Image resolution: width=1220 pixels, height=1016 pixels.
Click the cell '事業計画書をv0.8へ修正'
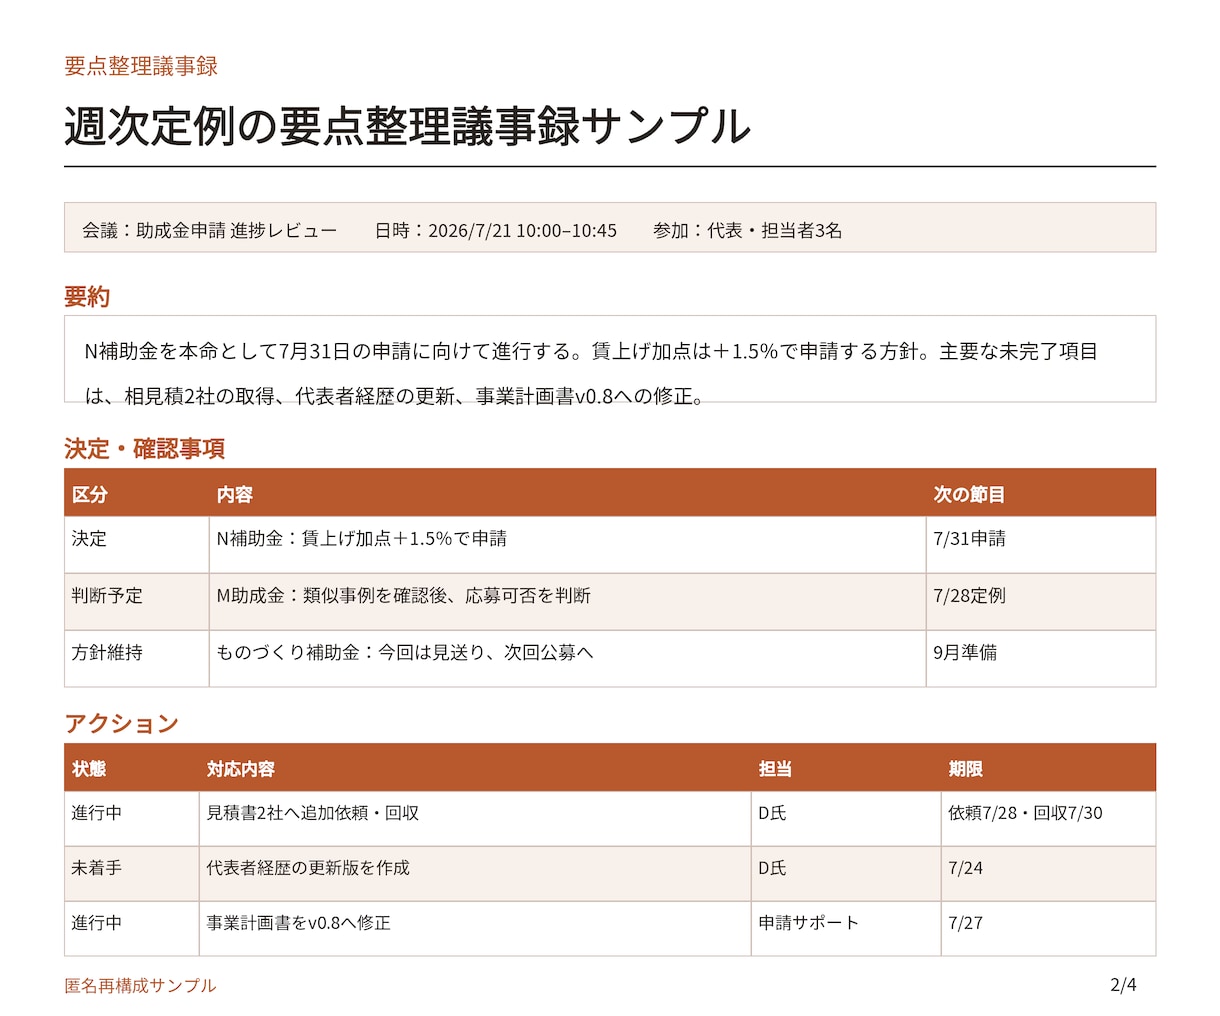click(298, 923)
